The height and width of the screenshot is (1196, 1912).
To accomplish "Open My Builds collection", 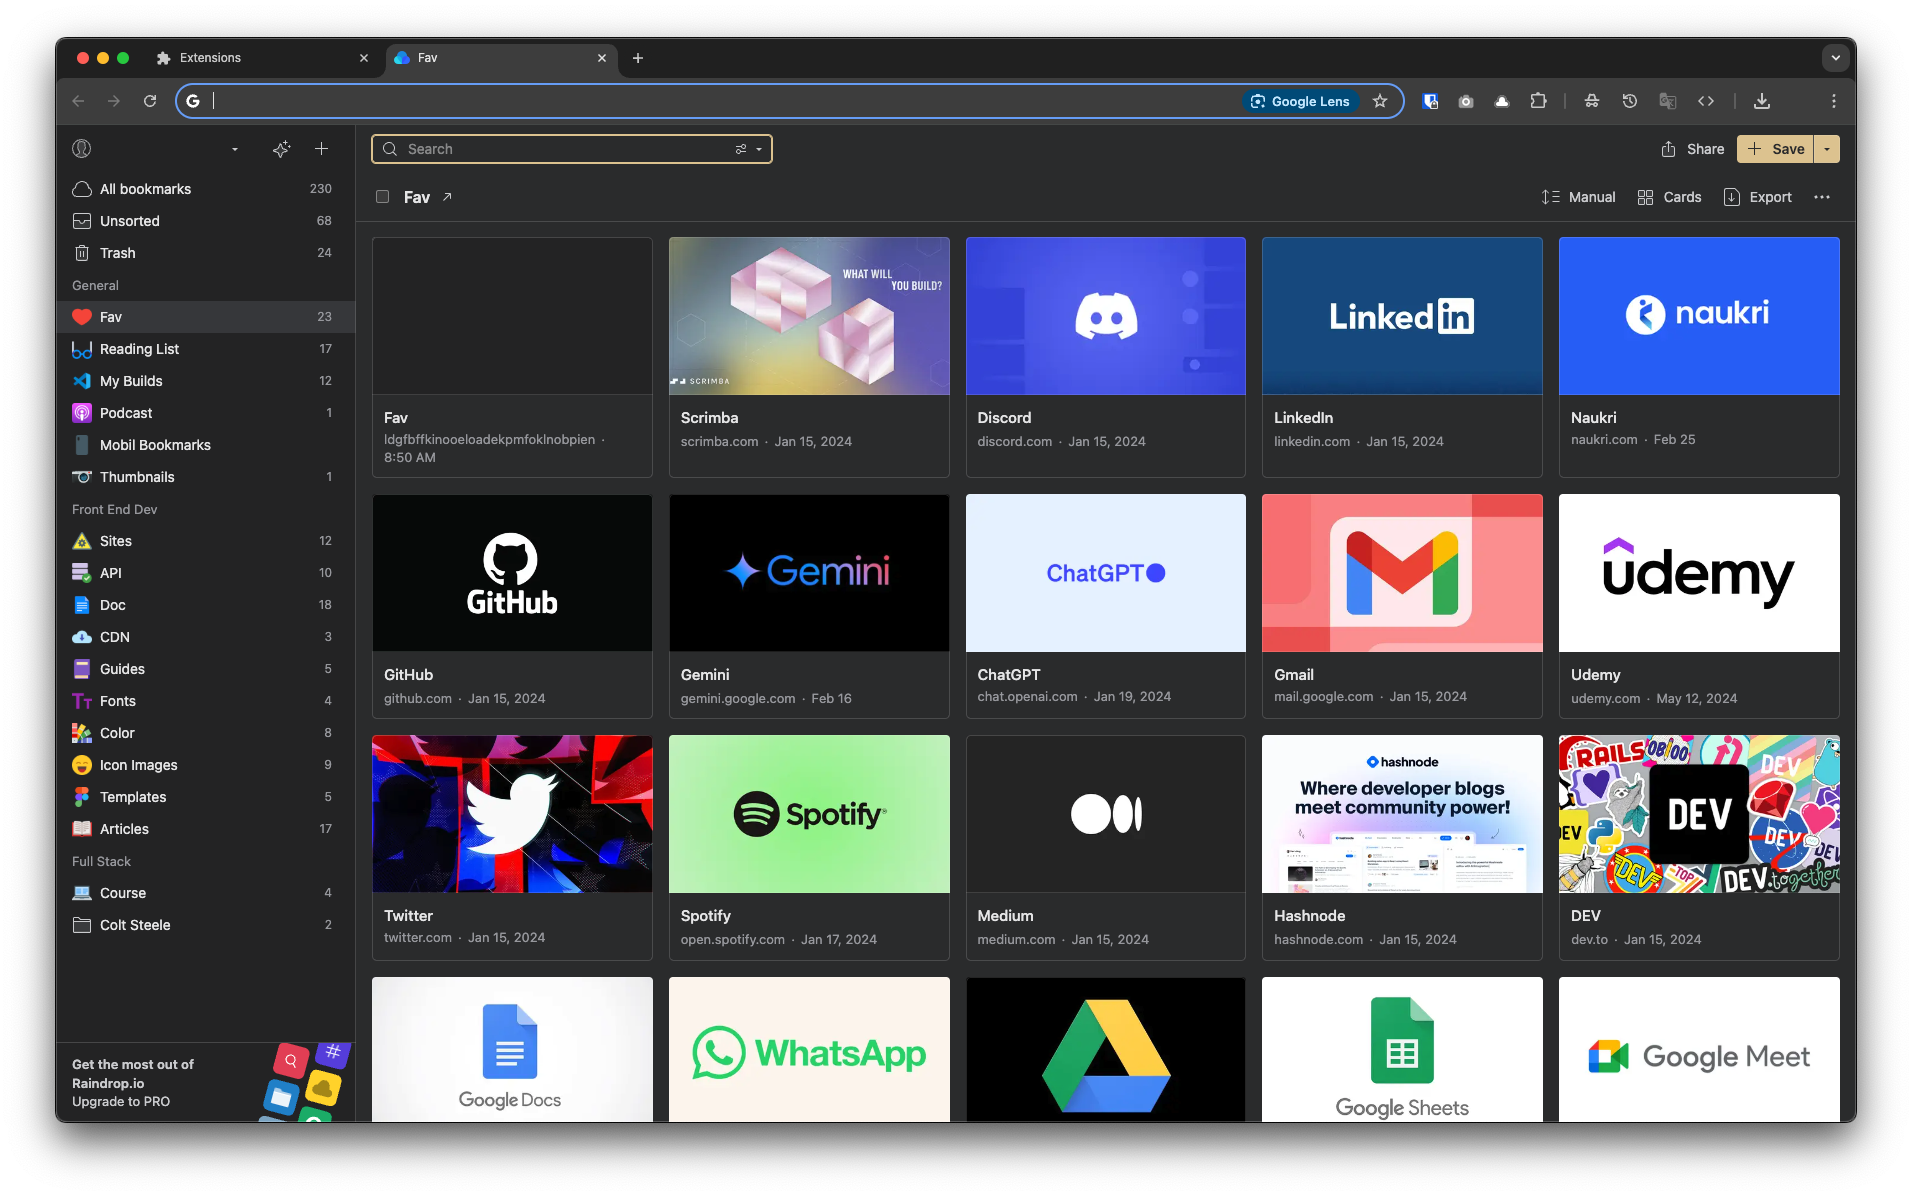I will click(x=205, y=381).
